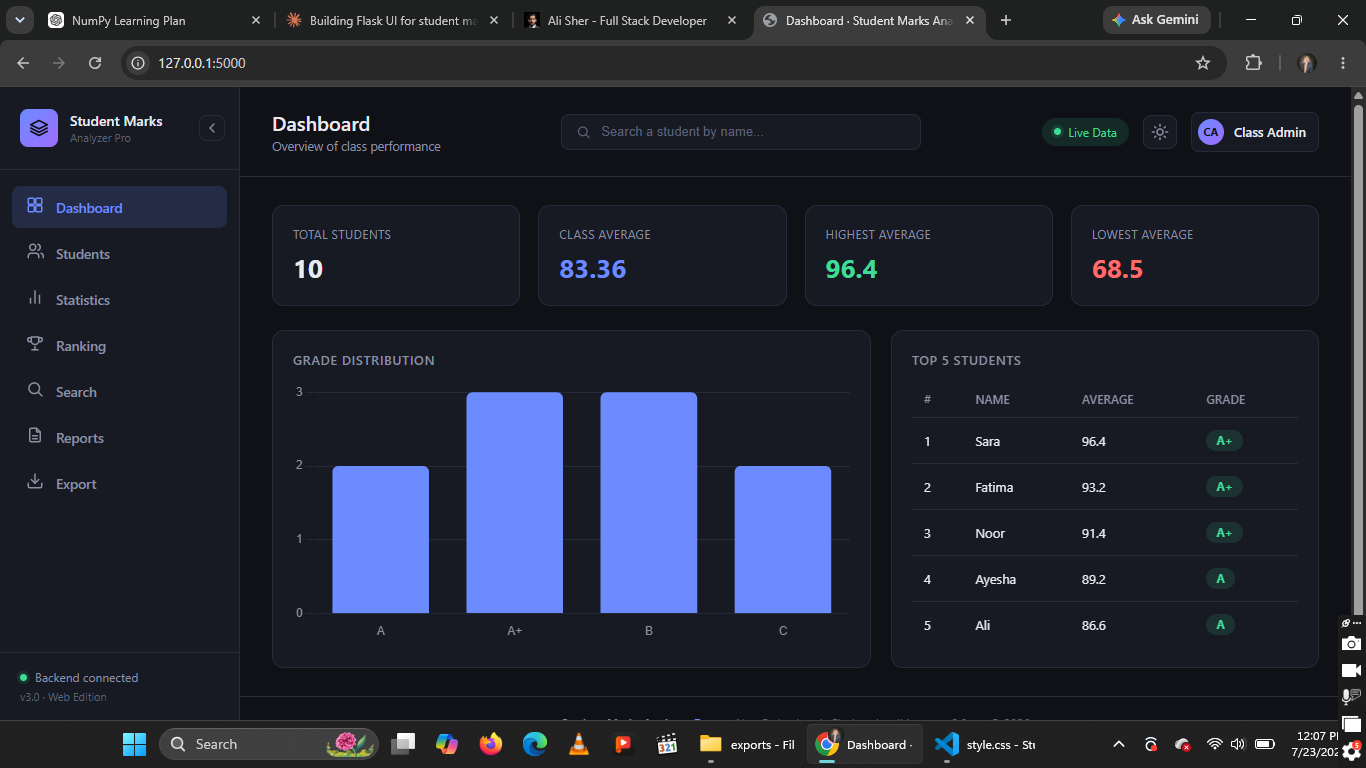Open a new browser tab with plus button
Image resolution: width=1366 pixels, height=768 pixels.
click(x=1006, y=20)
